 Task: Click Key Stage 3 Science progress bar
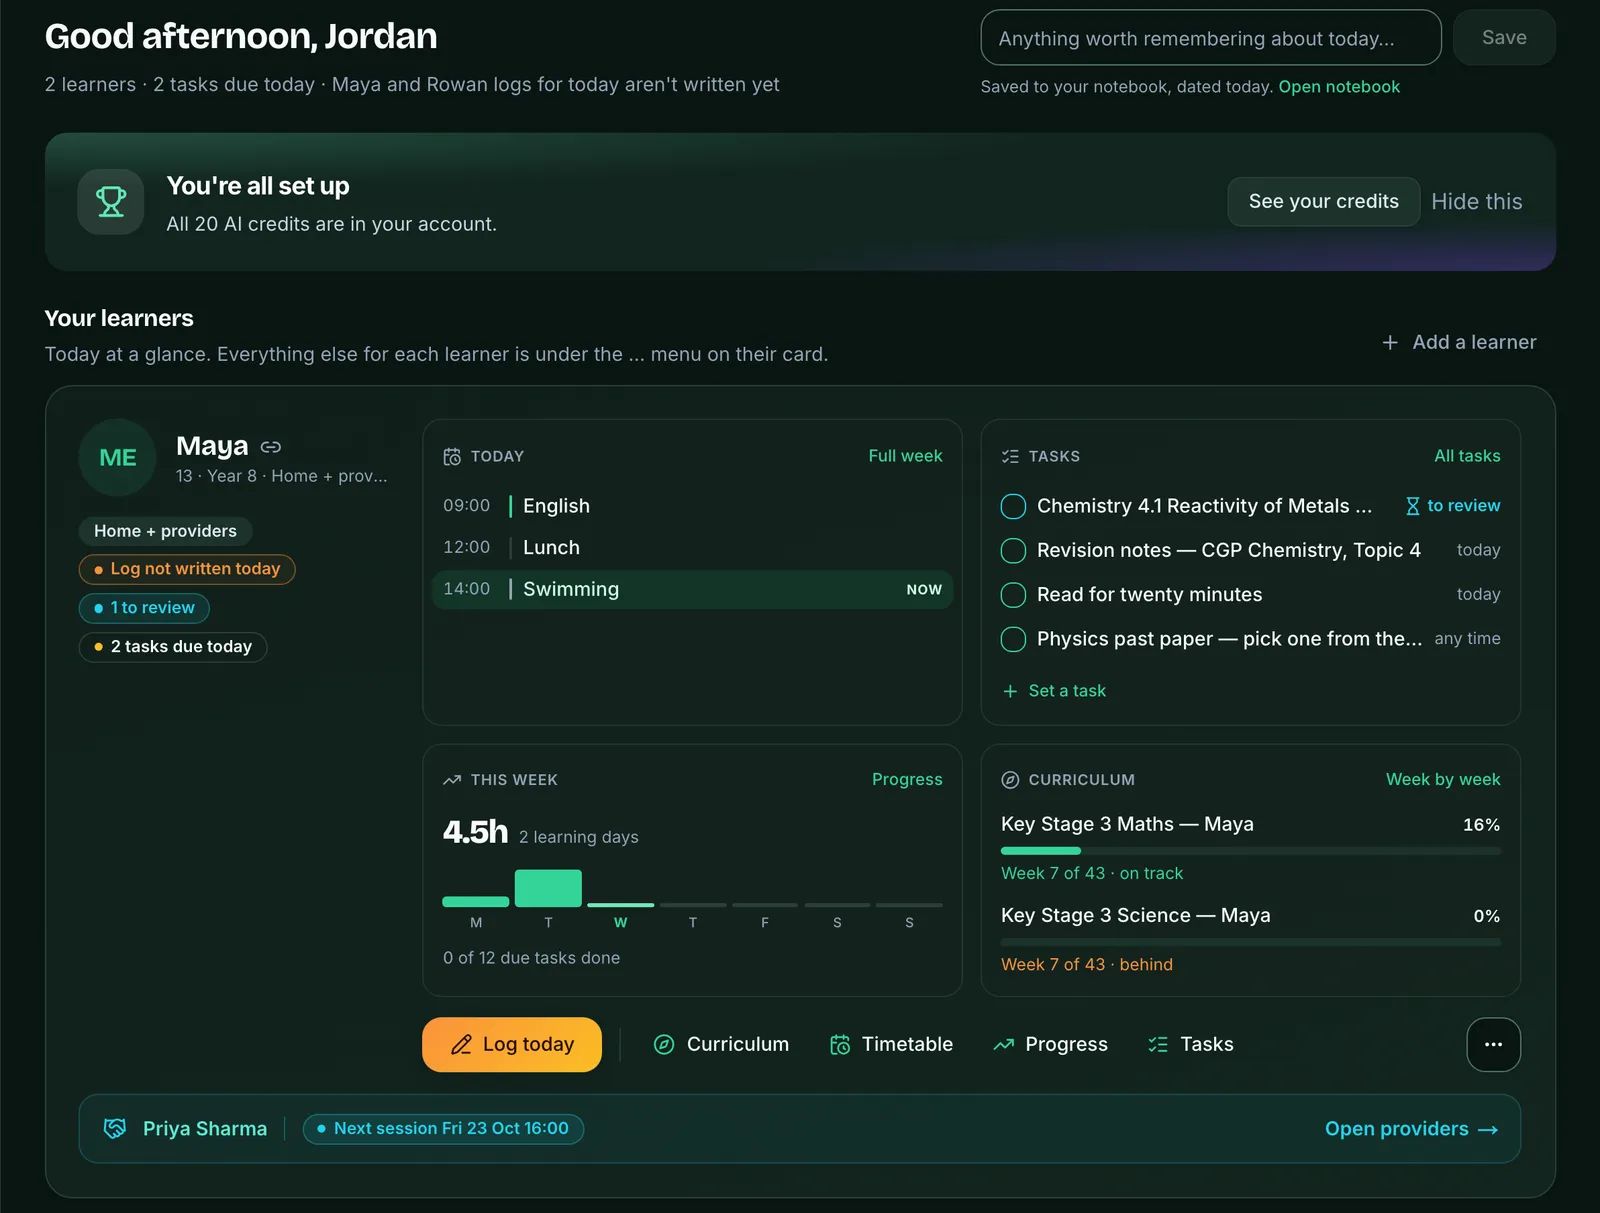pyautogui.click(x=1251, y=942)
